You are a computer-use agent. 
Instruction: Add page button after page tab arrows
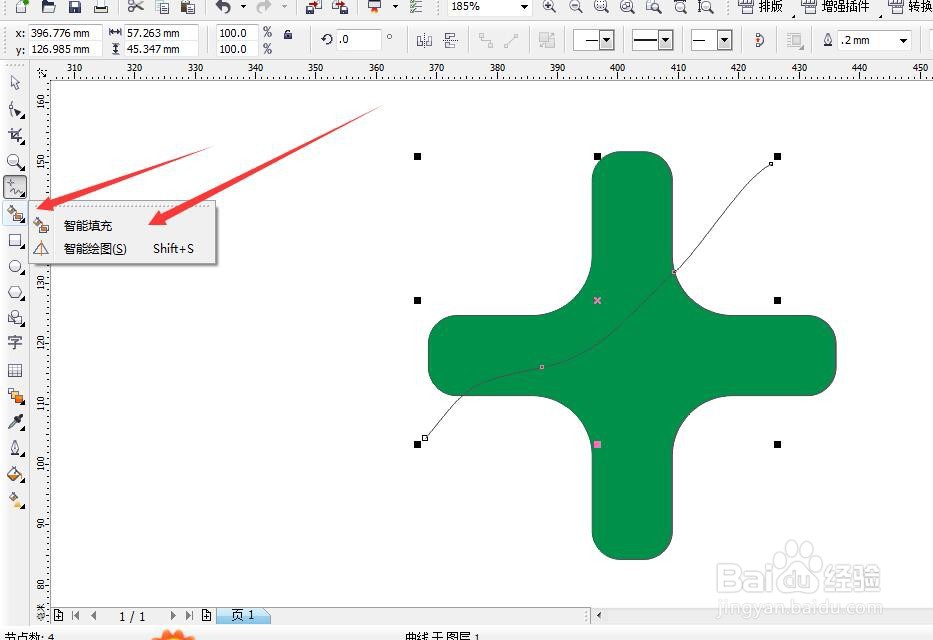(206, 616)
